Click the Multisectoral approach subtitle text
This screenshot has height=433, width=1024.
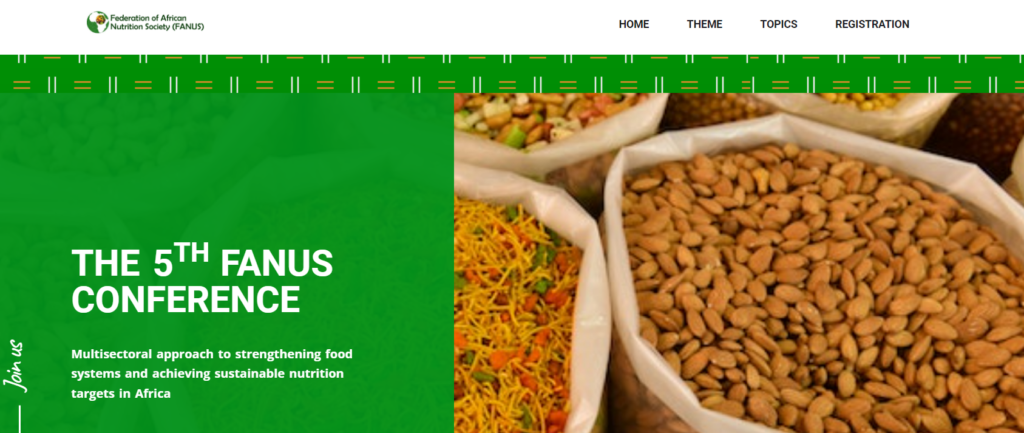coord(212,374)
